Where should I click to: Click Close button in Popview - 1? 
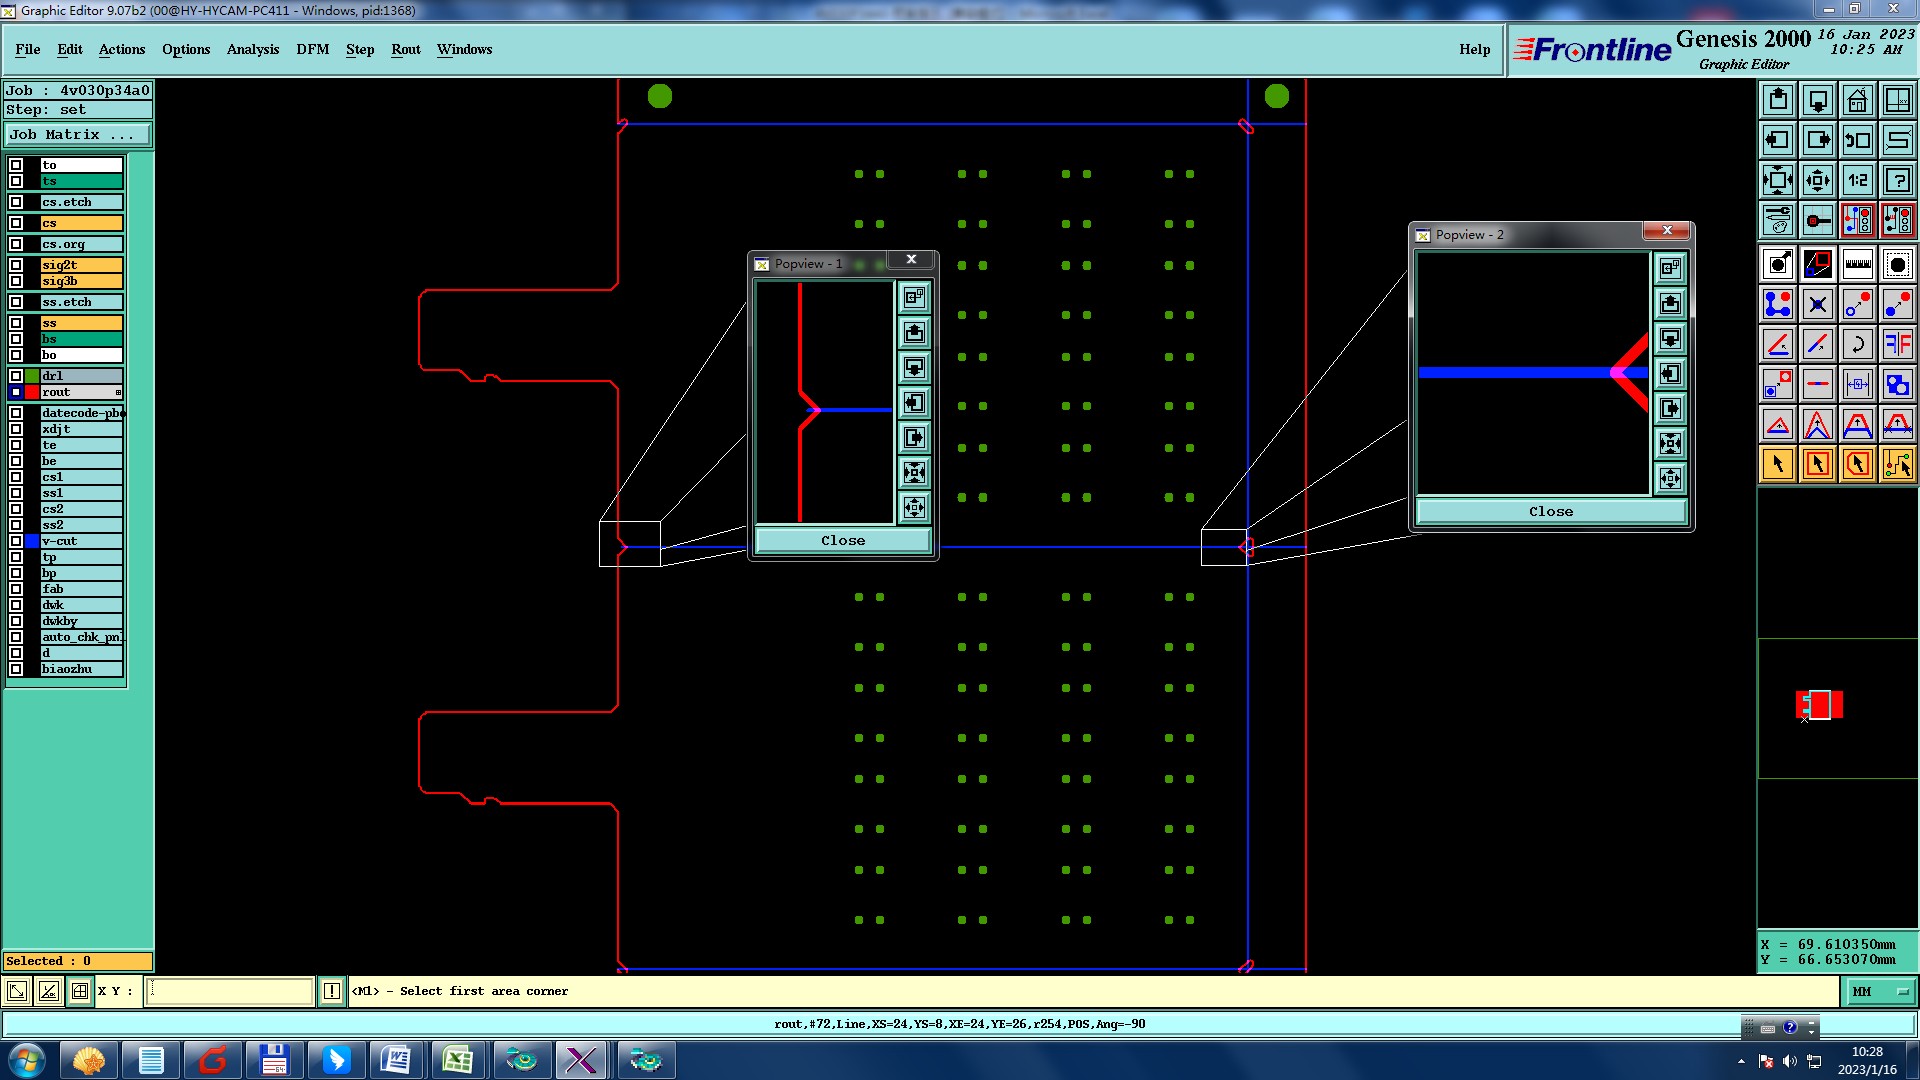(x=843, y=540)
